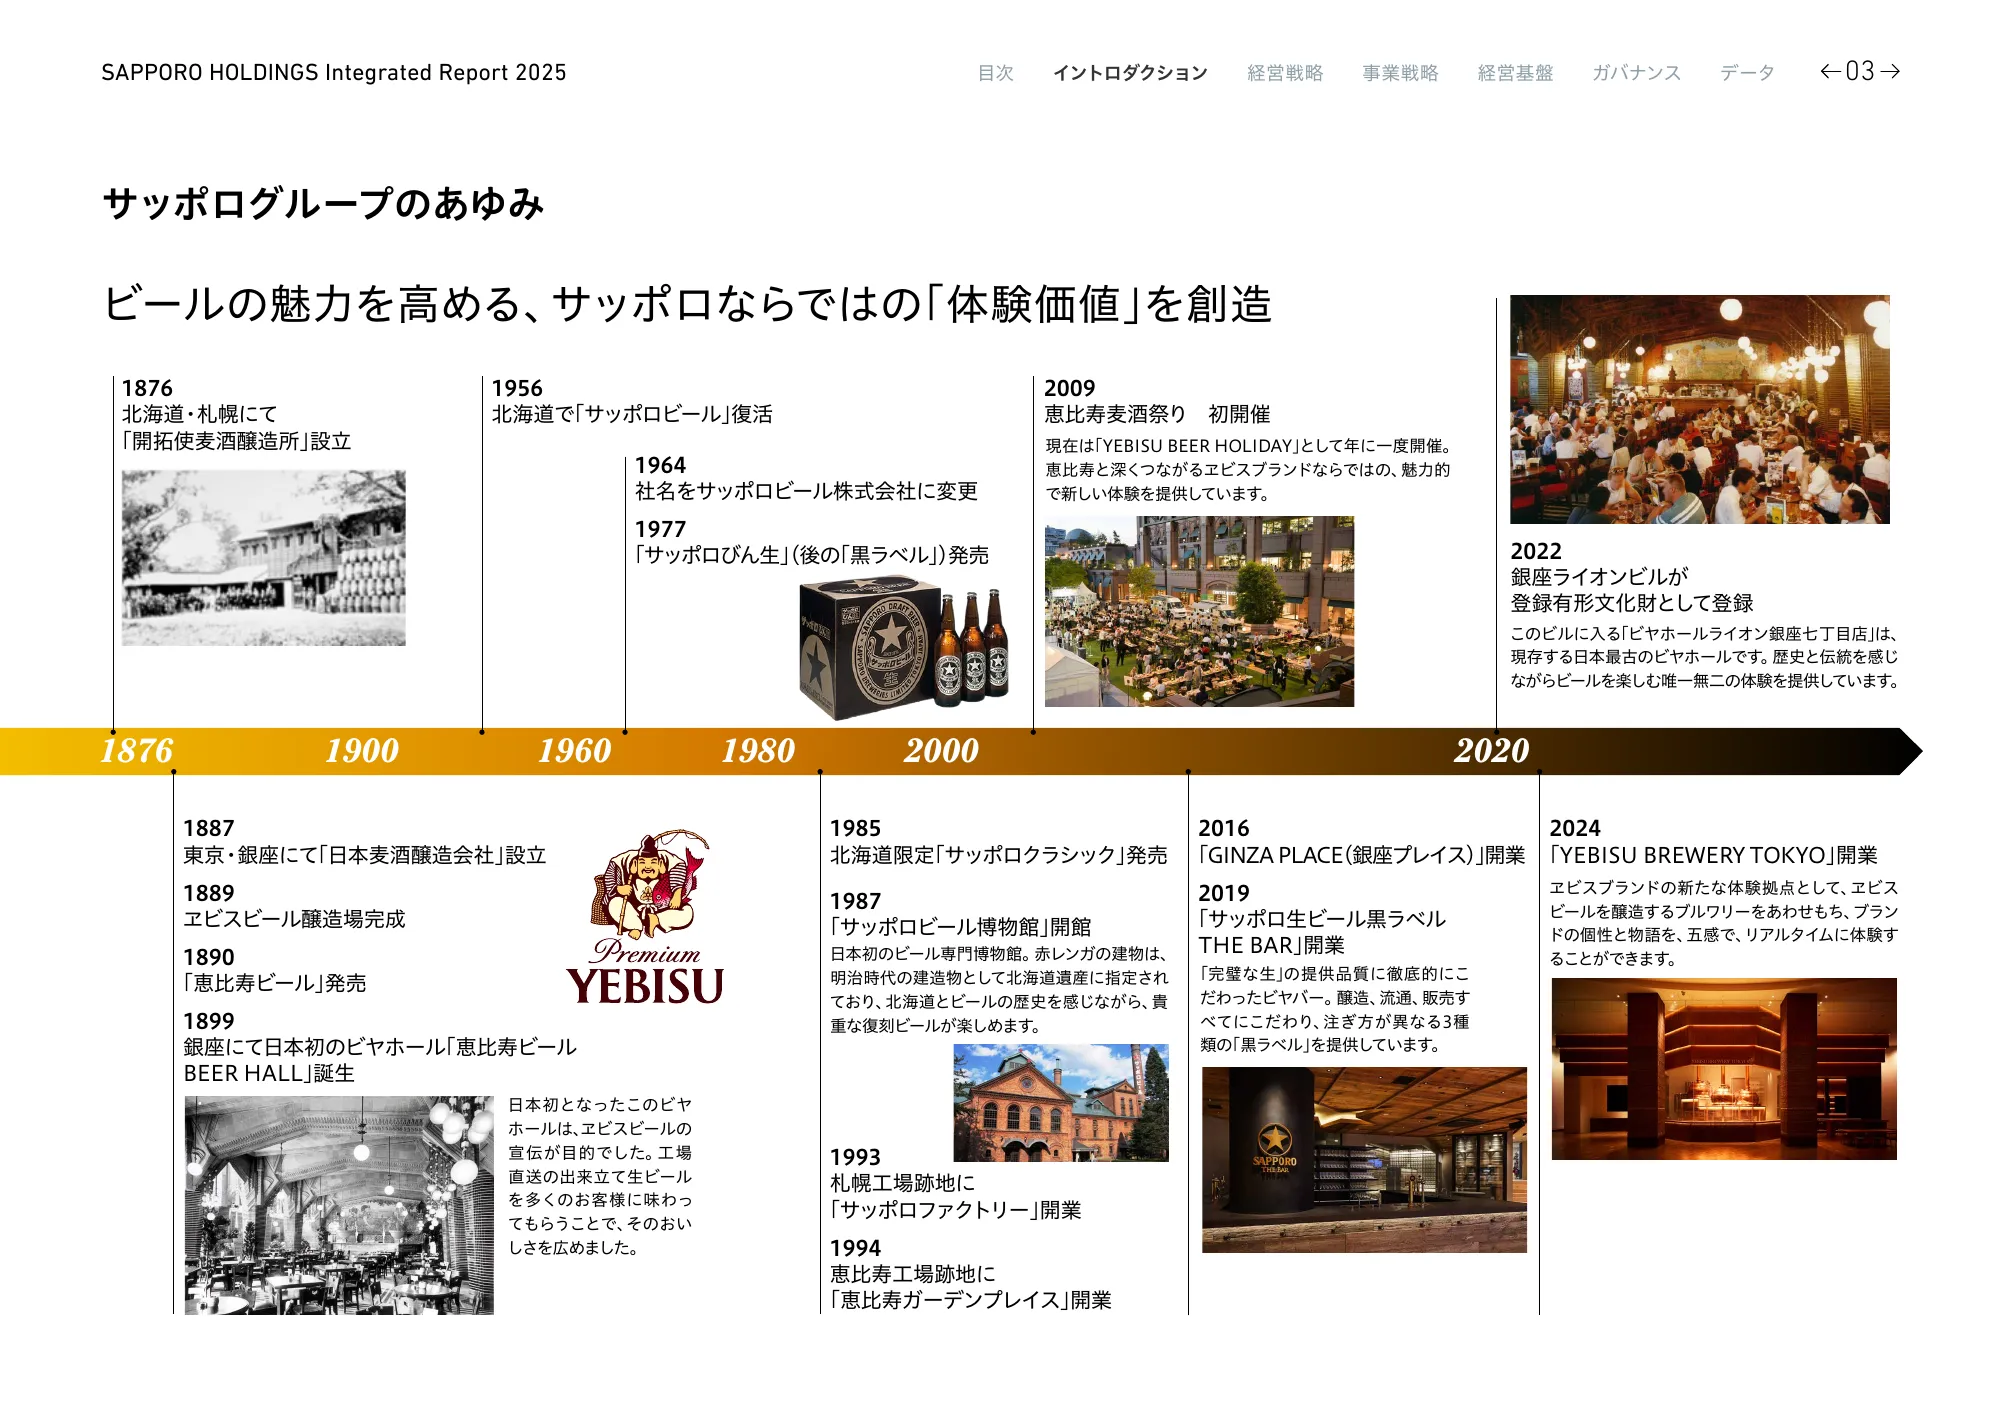
Task: Click the サッポログループのあゆみ heading
Action: [x=323, y=204]
